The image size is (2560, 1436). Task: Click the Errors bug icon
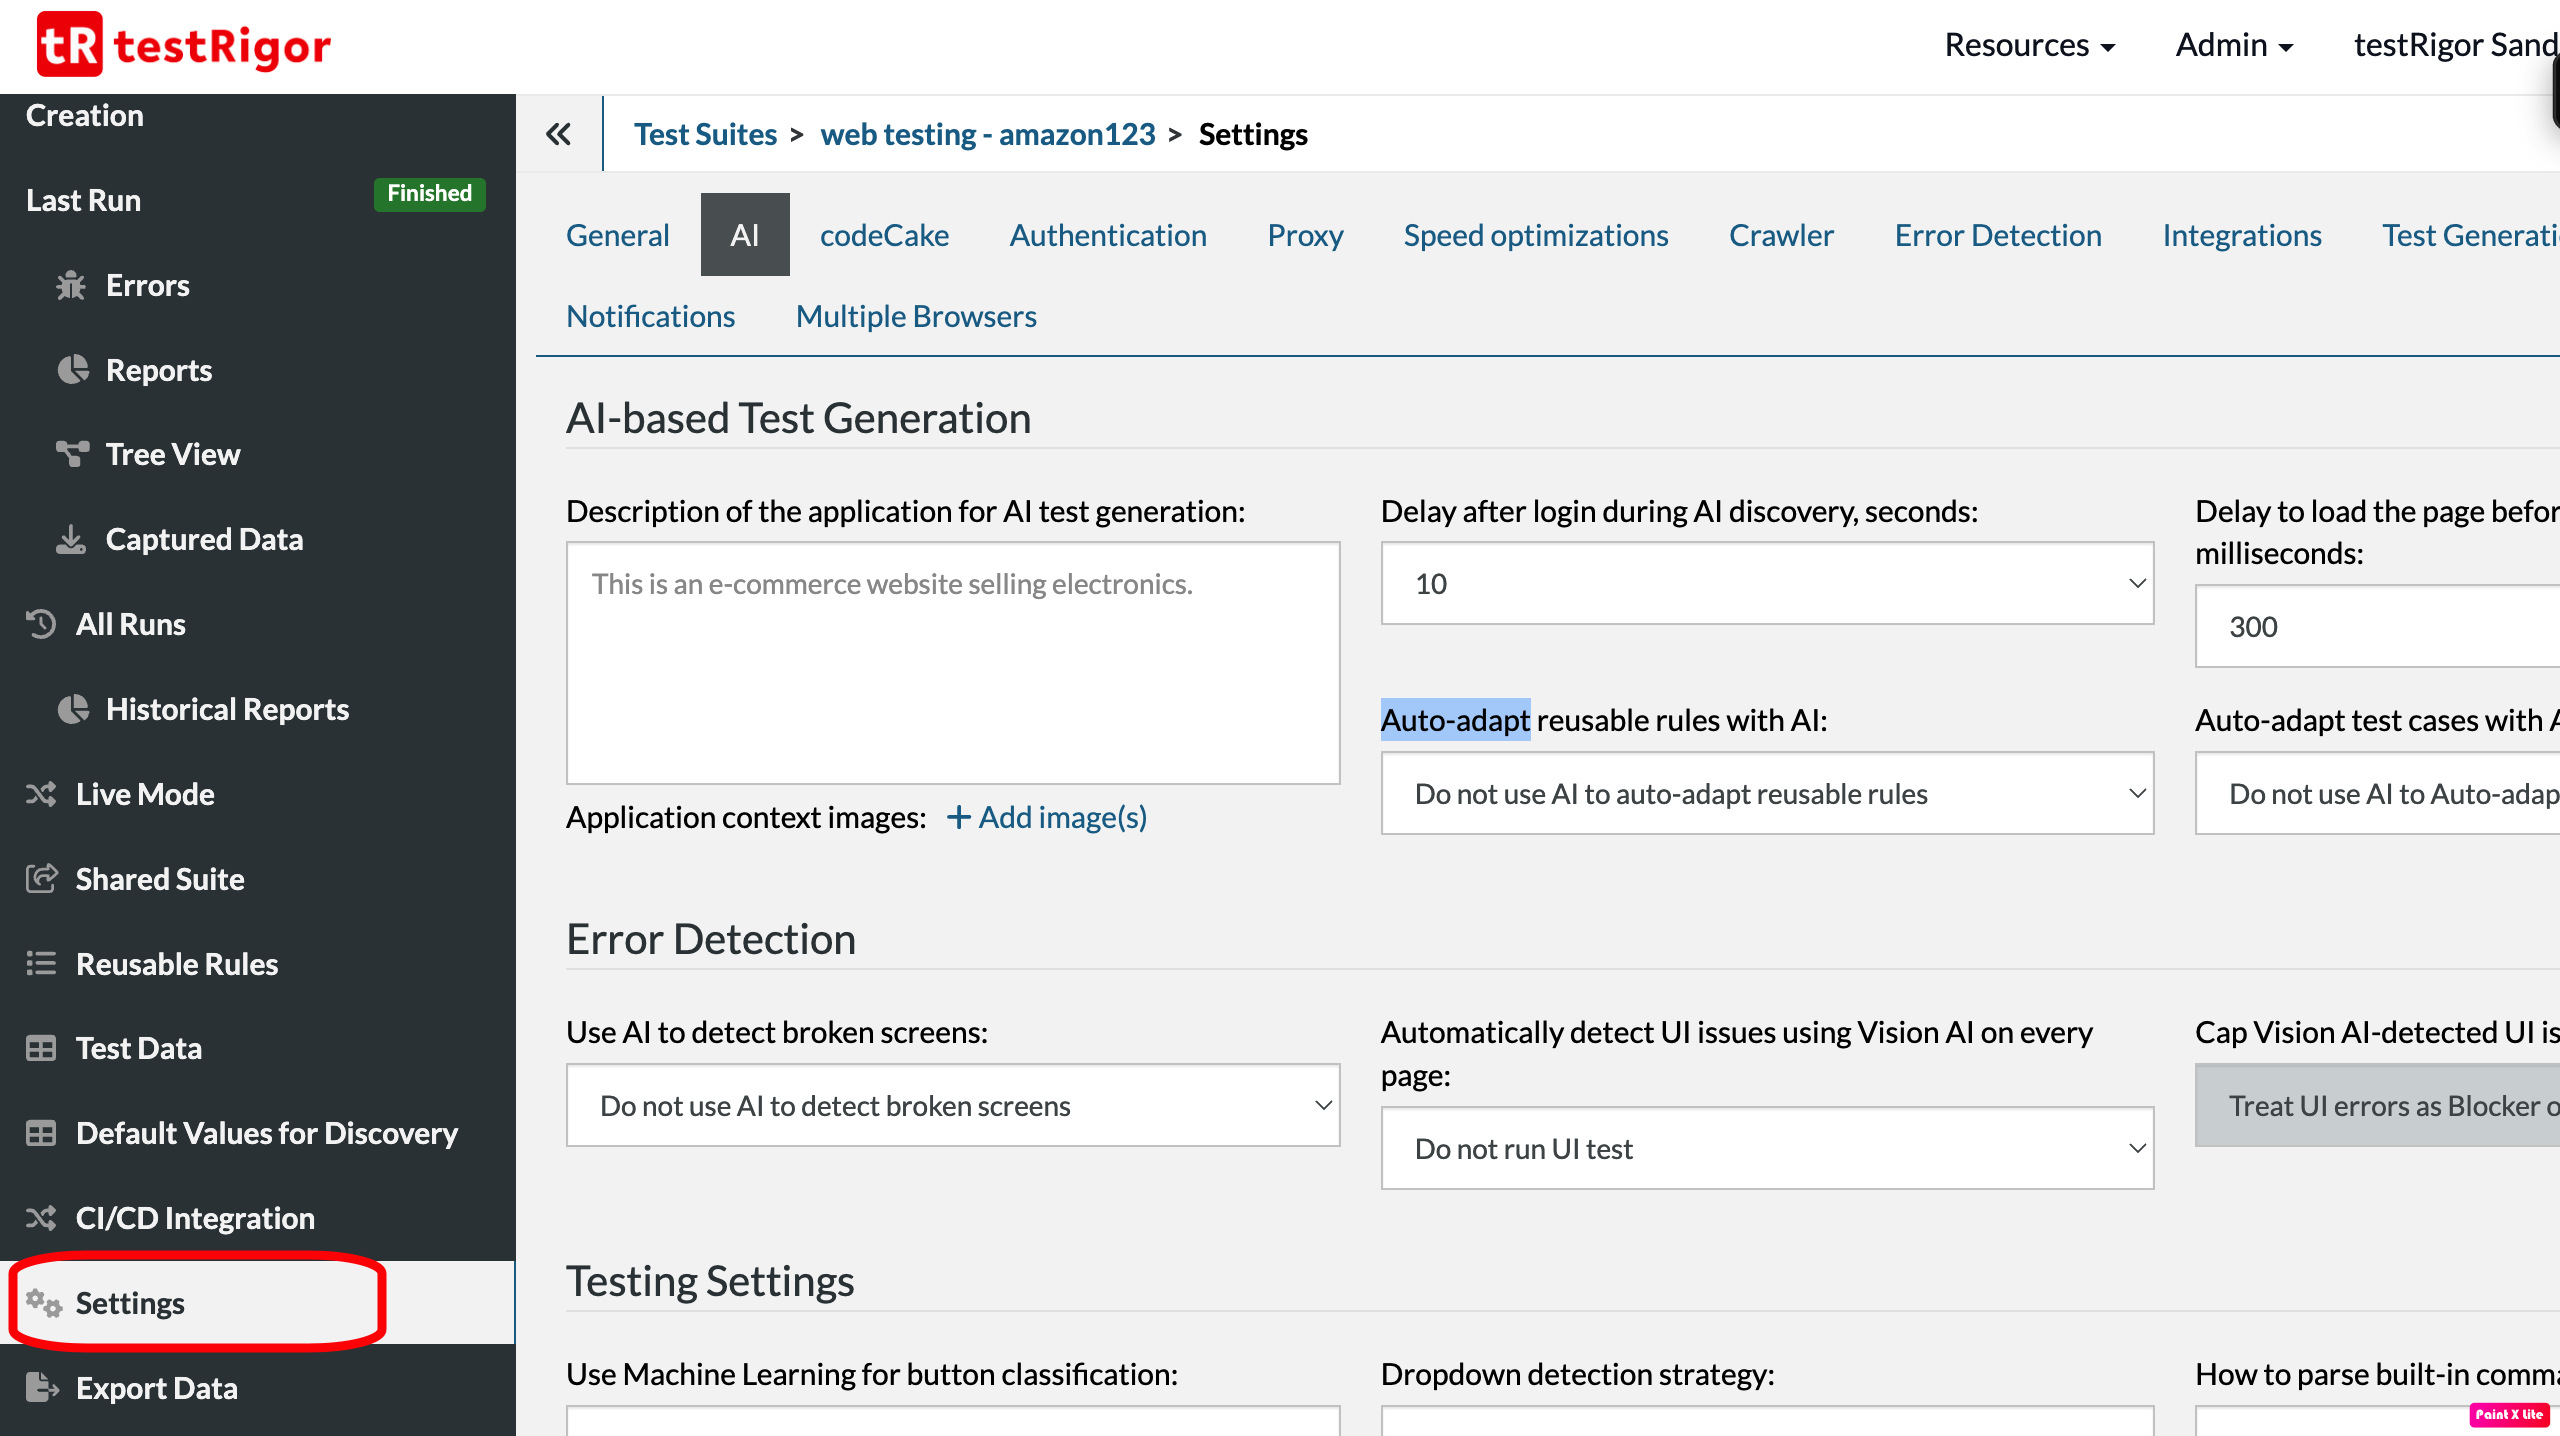[x=71, y=286]
